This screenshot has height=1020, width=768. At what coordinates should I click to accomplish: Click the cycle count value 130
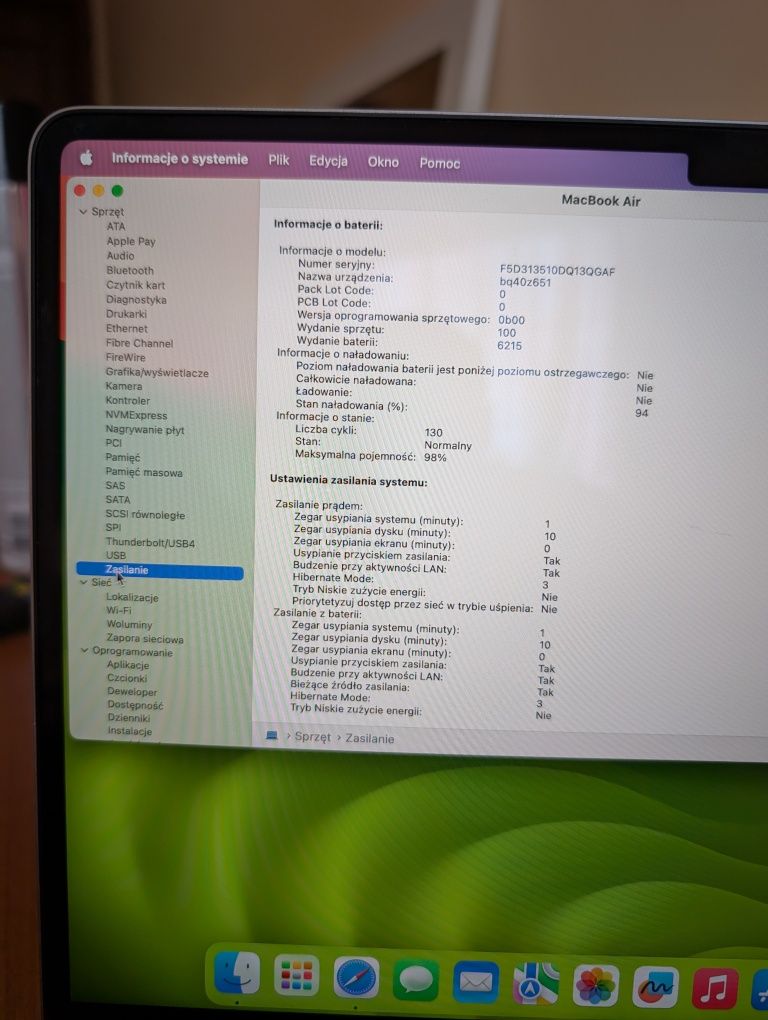[433, 433]
